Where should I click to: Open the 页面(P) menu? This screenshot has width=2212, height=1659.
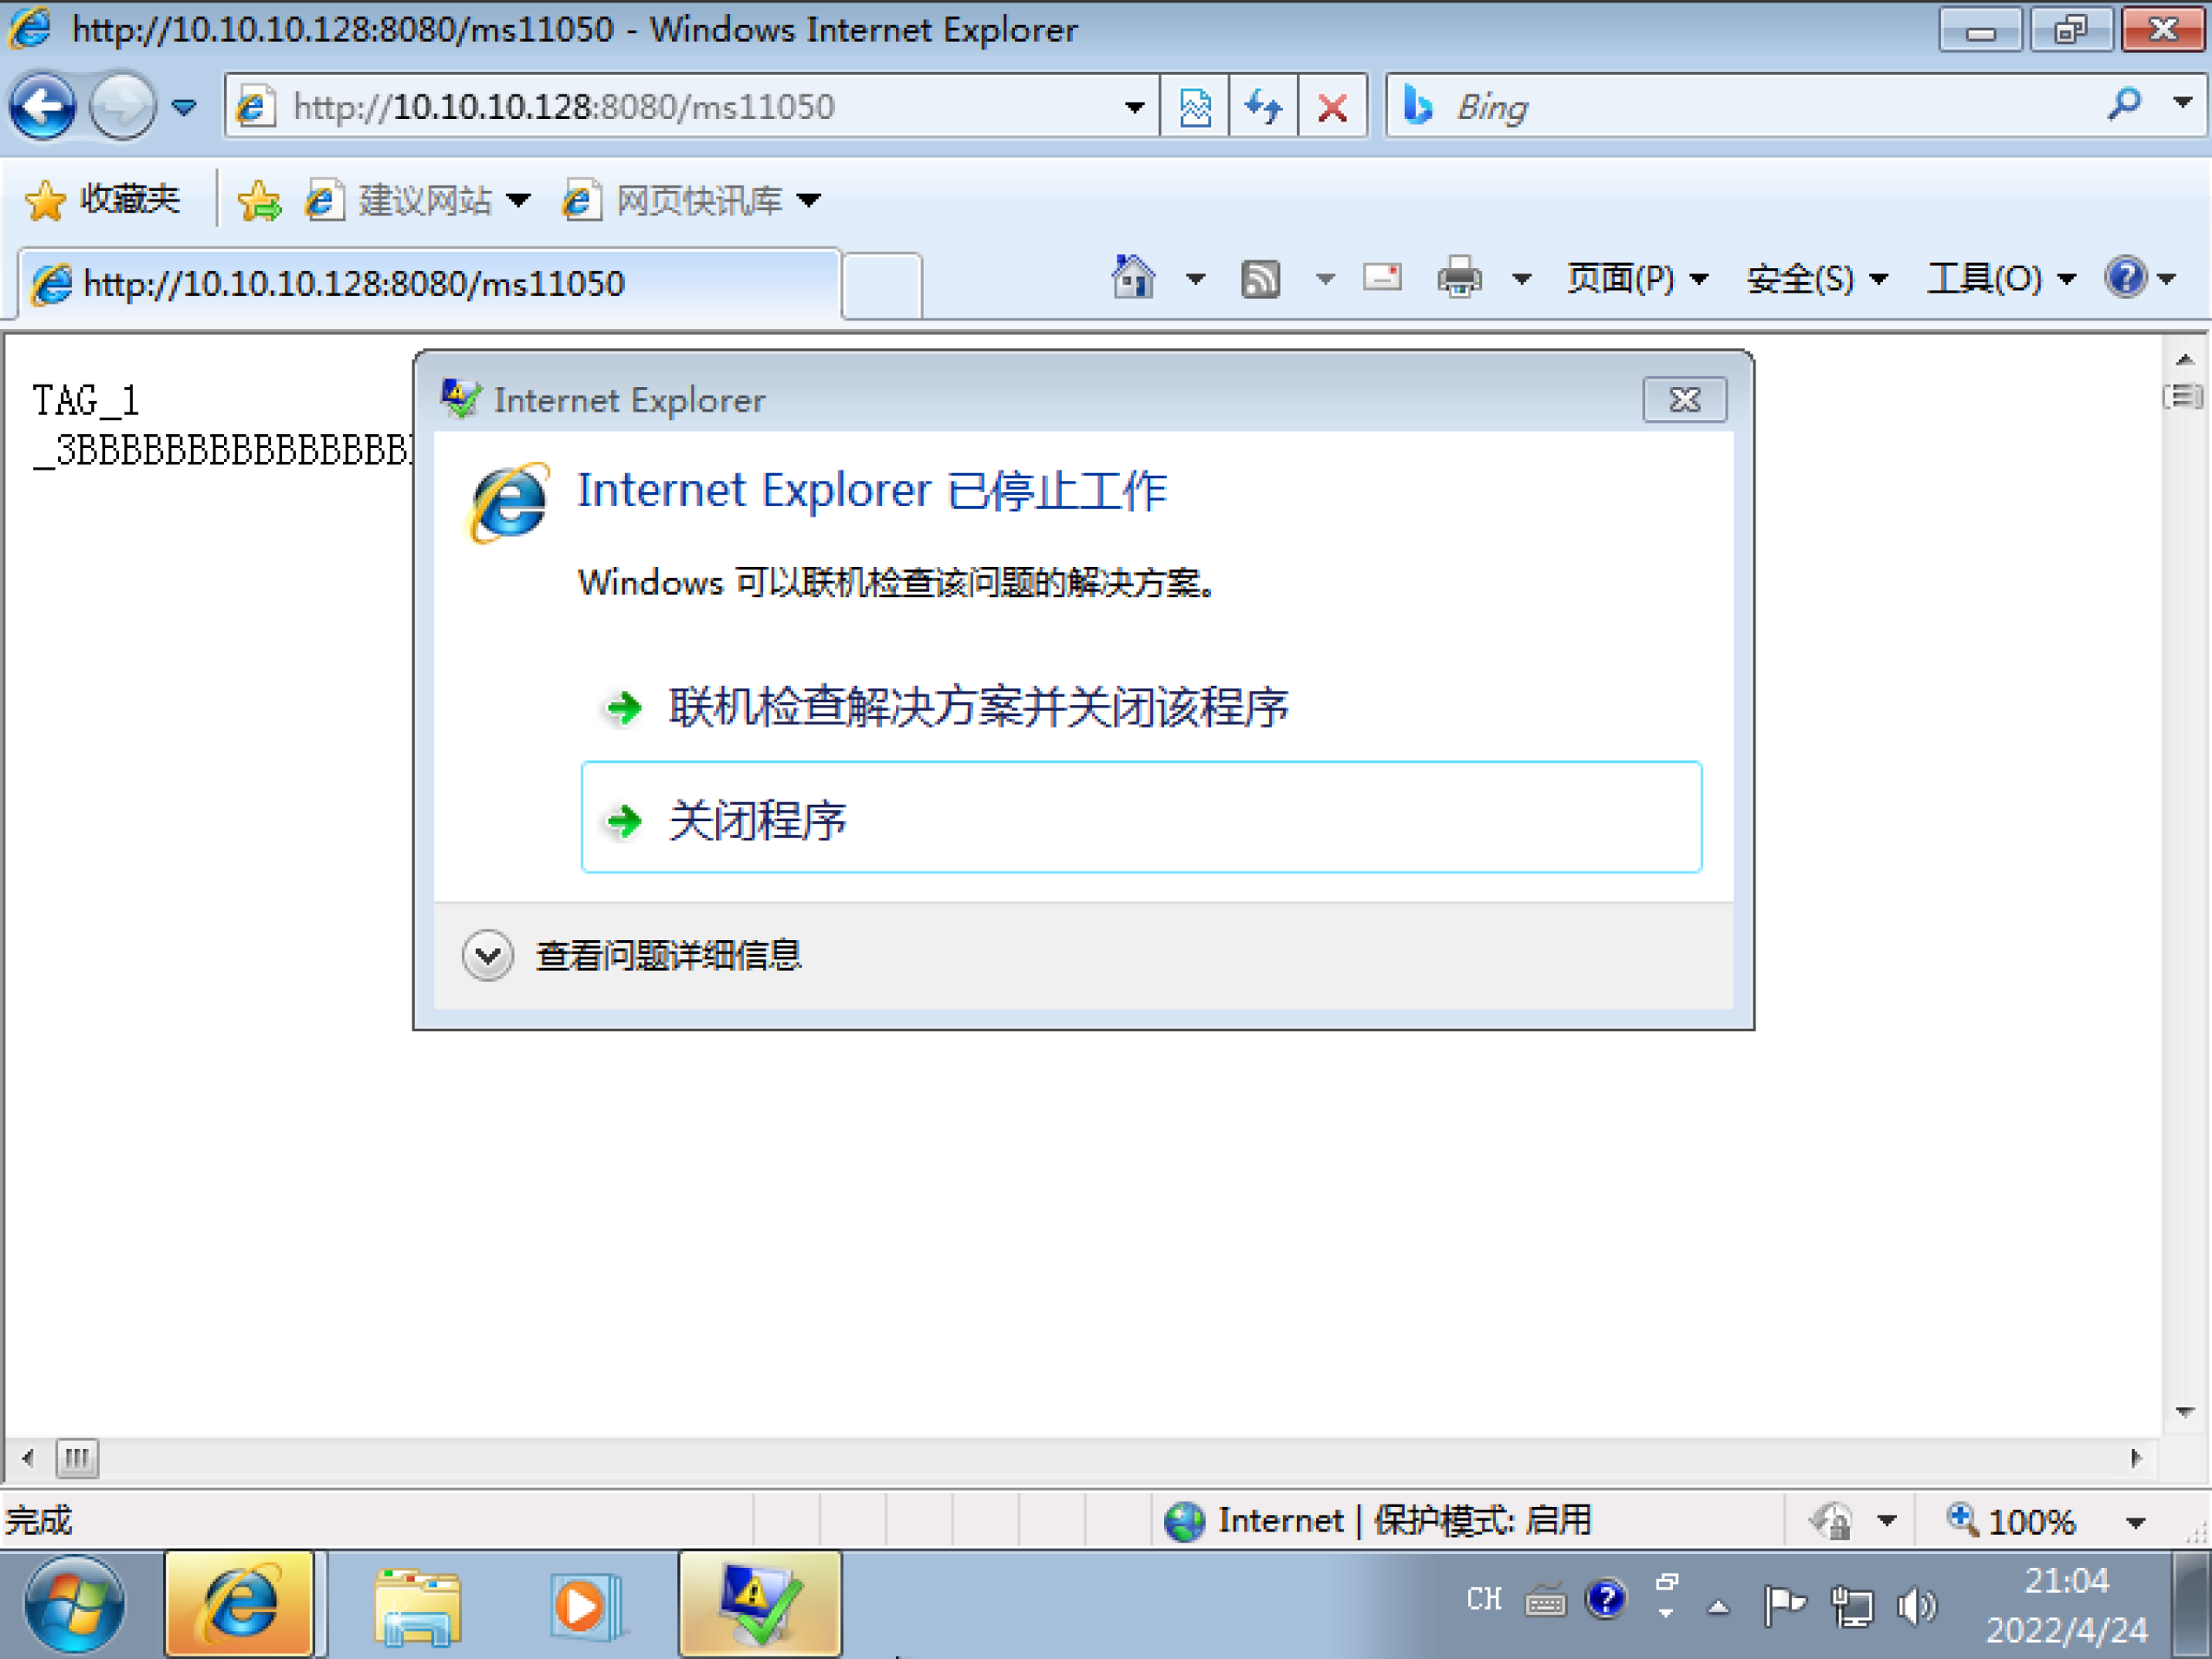click(x=1637, y=279)
